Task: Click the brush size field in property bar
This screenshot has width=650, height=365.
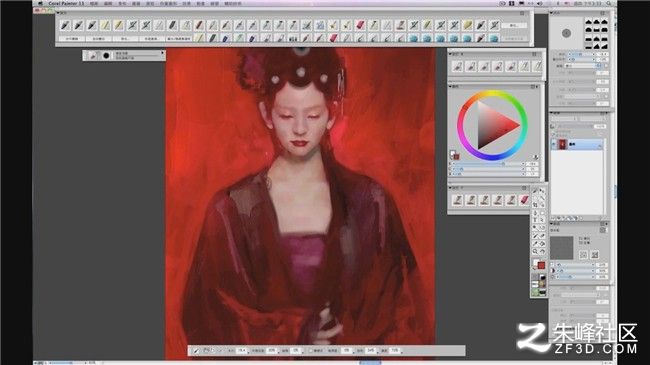Action: 242,351
